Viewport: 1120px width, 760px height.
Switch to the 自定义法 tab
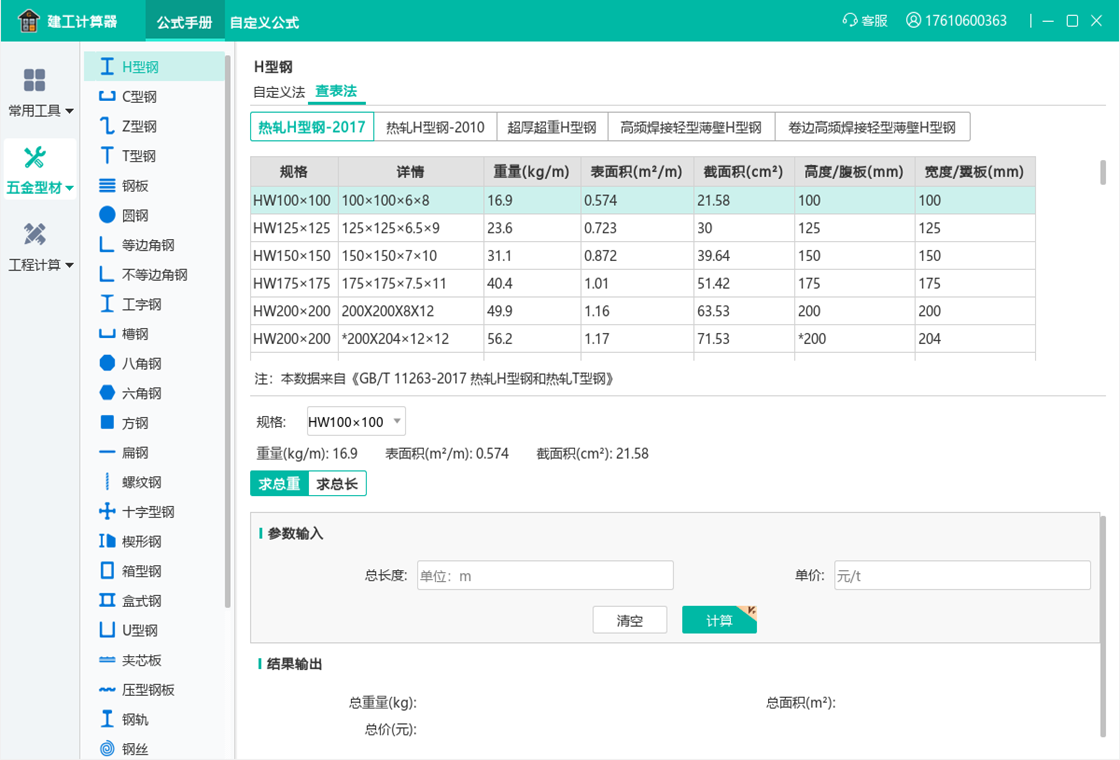(279, 91)
